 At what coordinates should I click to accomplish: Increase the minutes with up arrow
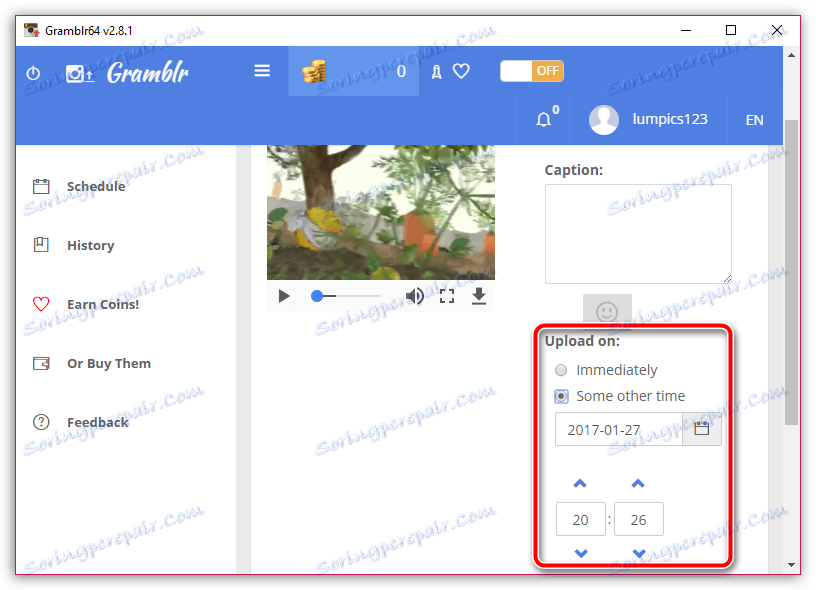click(638, 484)
